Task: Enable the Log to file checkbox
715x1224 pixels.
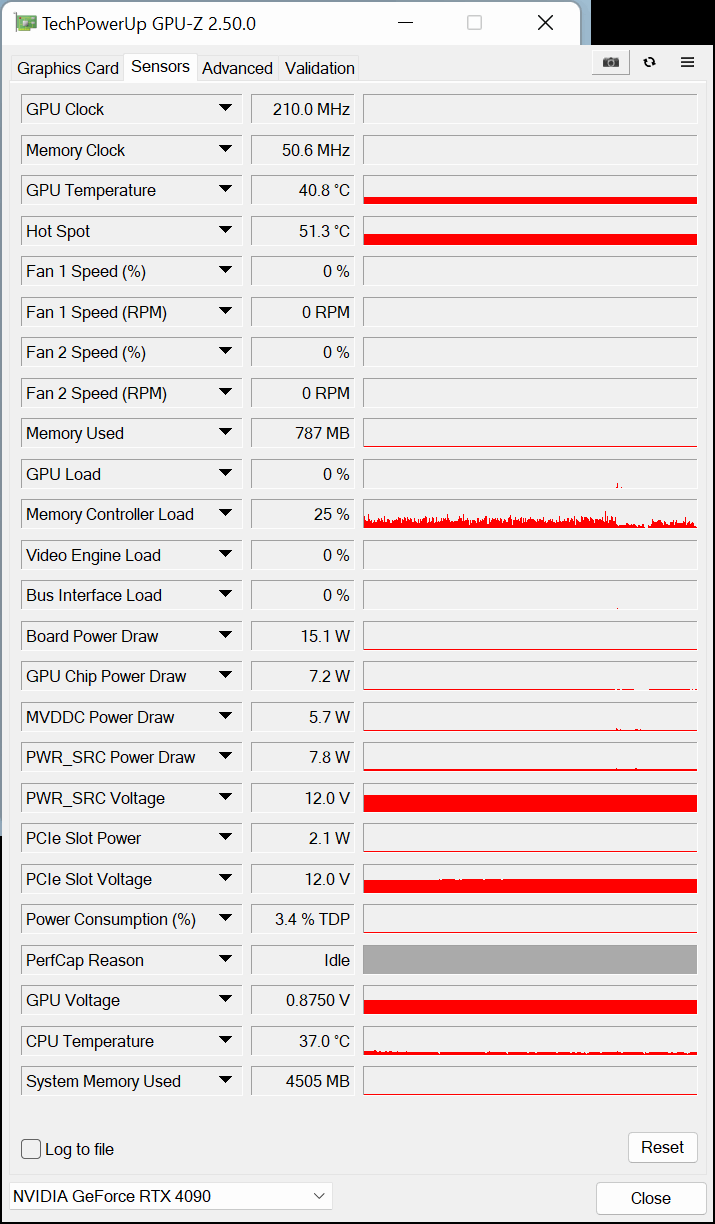Action: pos(31,1149)
